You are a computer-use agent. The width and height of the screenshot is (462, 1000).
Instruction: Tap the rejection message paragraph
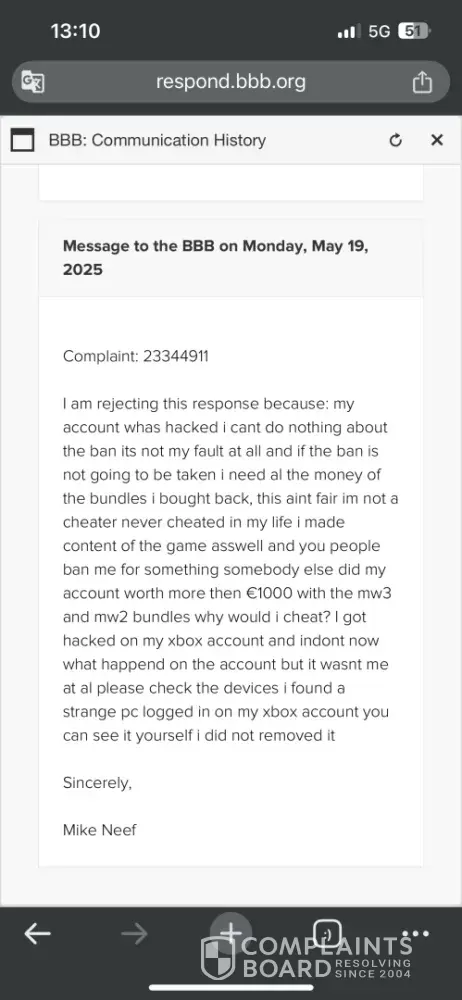point(230,569)
